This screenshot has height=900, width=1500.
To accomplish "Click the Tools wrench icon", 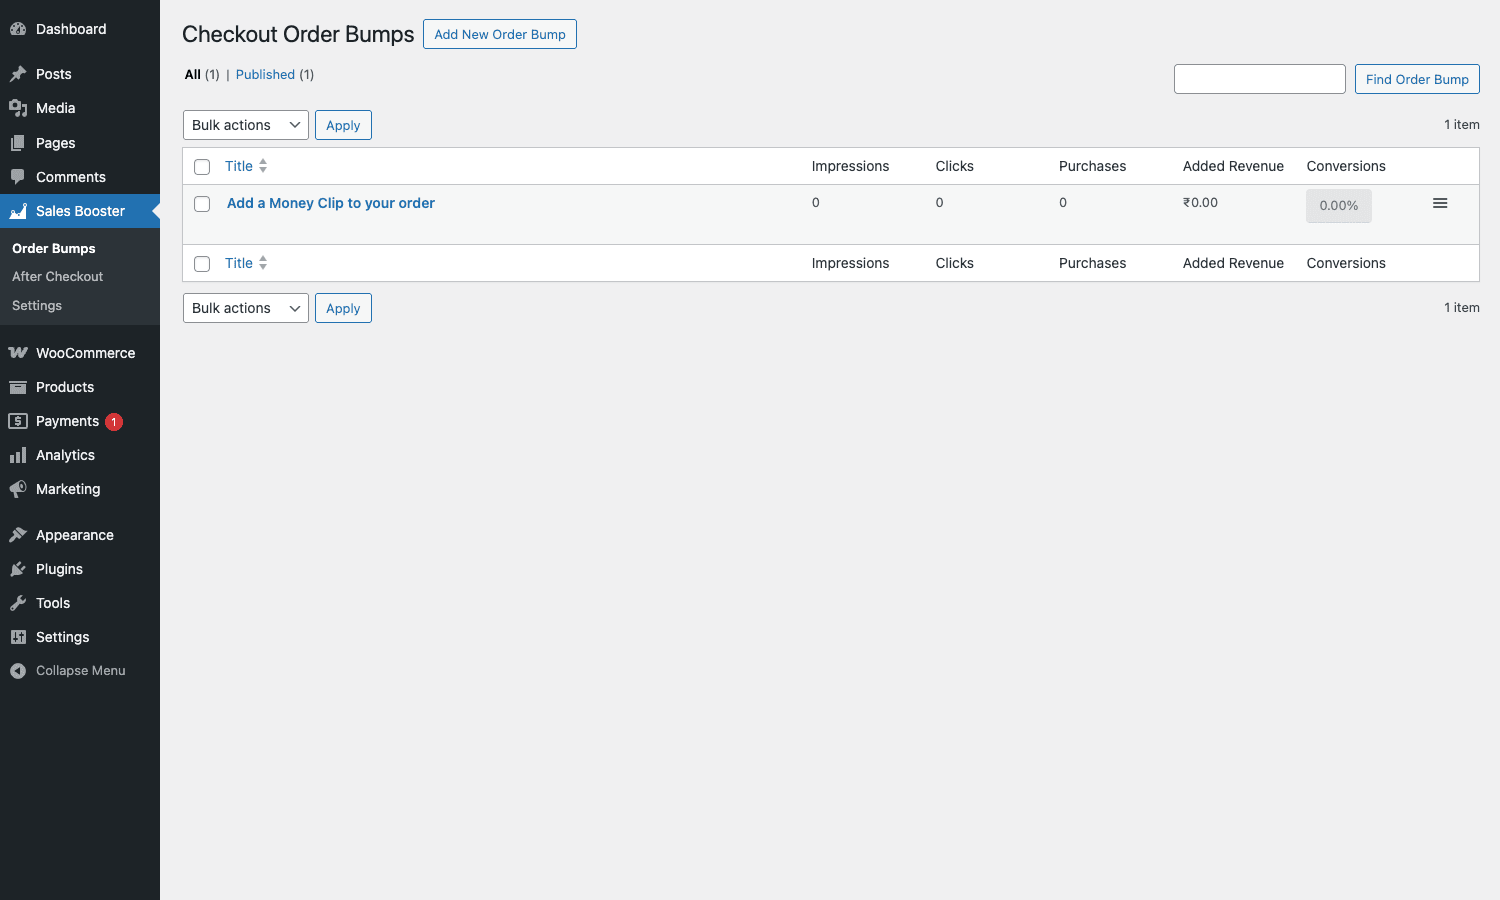I will pos(18,603).
